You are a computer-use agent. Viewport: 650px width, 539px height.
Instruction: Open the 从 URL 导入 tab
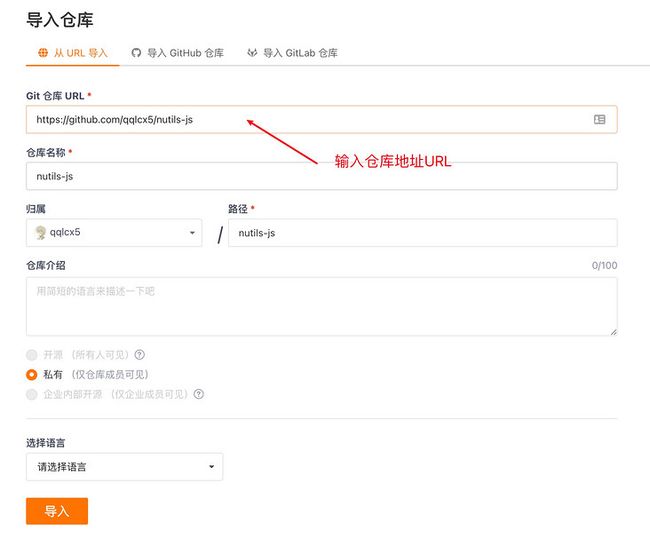[x=73, y=53]
